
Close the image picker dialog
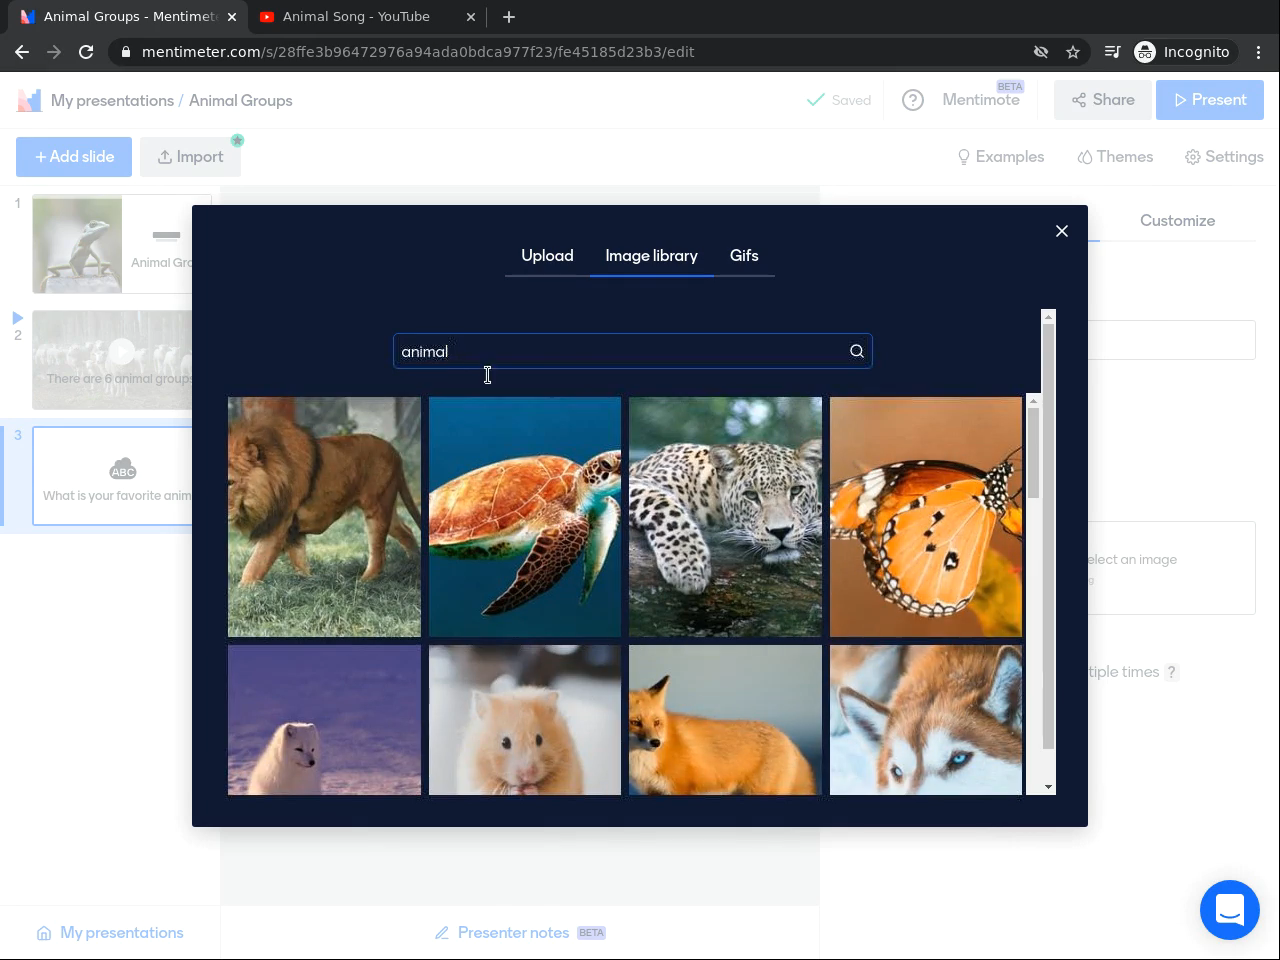coord(1062,231)
